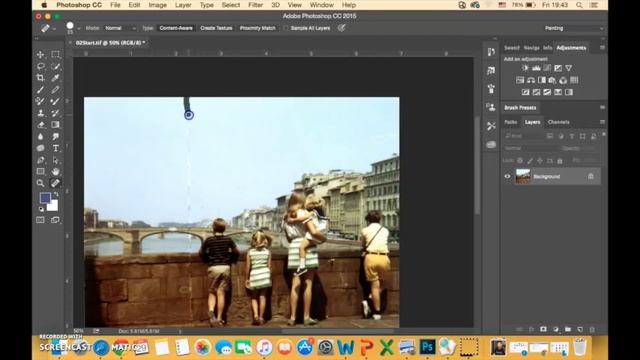This screenshot has height=360, width=640.
Task: Switch to the Channels tab
Action: (x=558, y=122)
